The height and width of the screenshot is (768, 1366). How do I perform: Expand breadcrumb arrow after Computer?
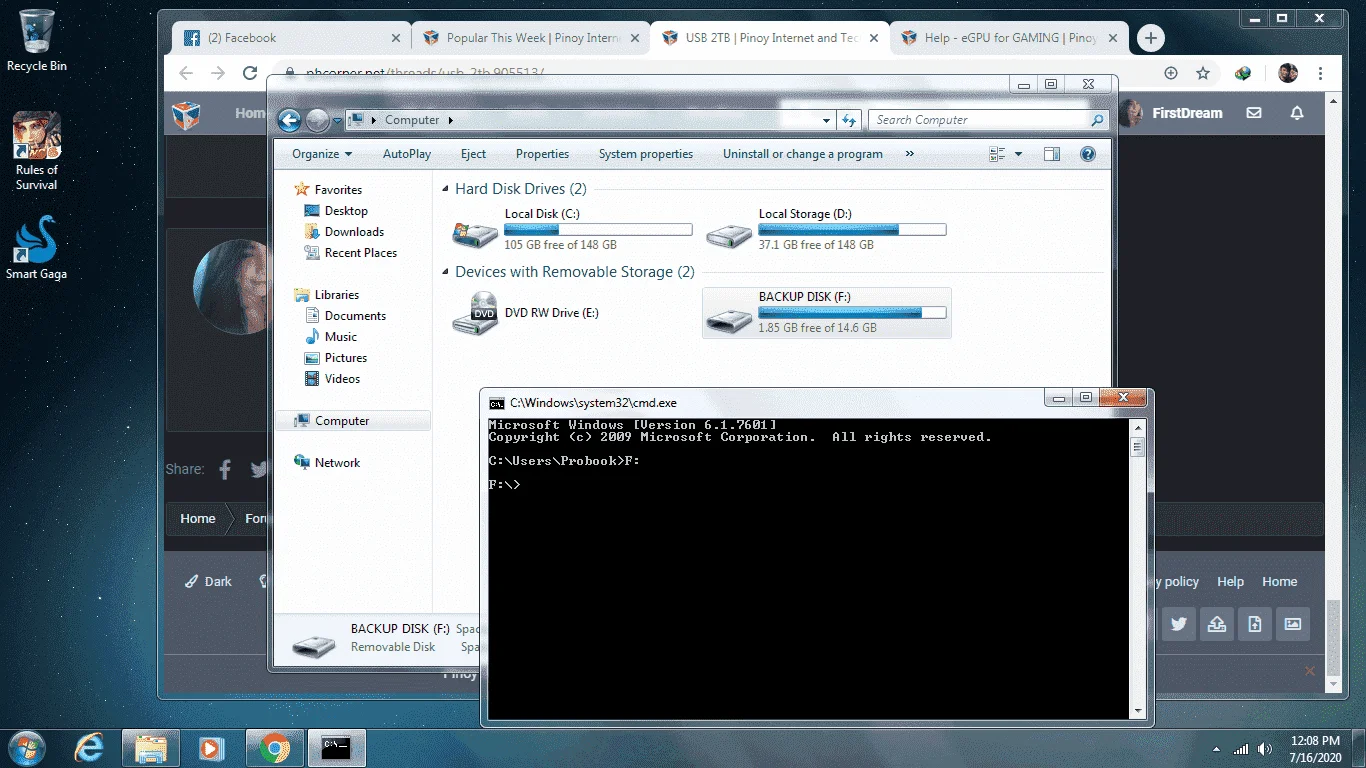pos(450,120)
